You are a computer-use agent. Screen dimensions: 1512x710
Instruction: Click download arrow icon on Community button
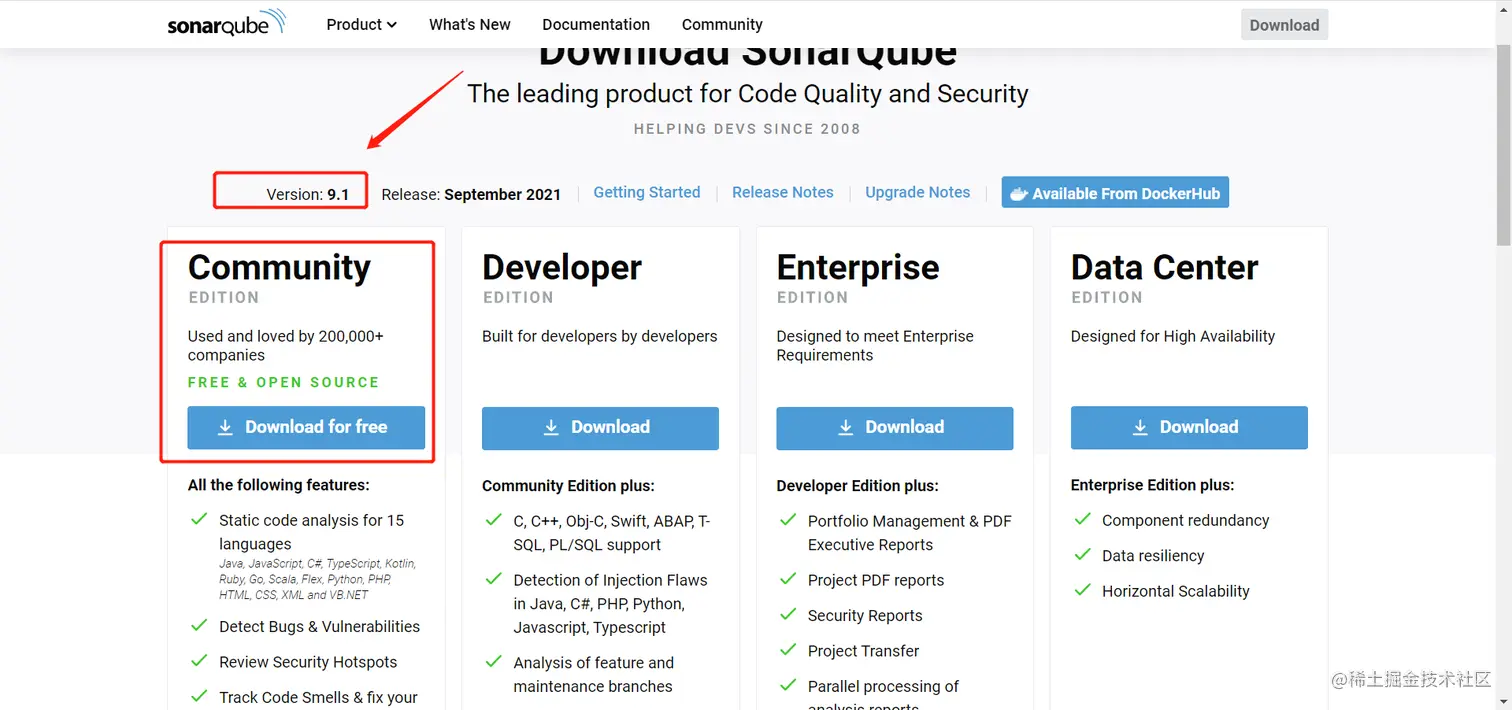coord(226,427)
